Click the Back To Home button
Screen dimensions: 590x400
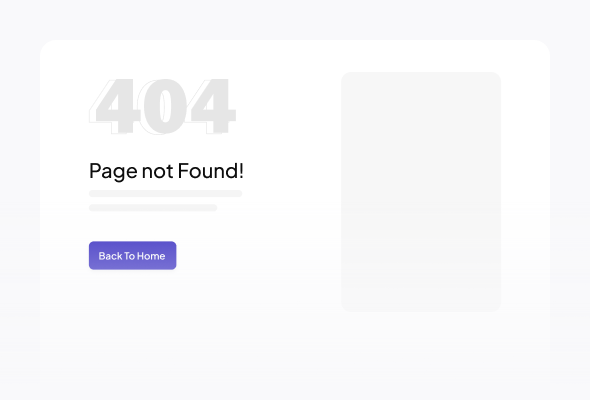point(132,256)
